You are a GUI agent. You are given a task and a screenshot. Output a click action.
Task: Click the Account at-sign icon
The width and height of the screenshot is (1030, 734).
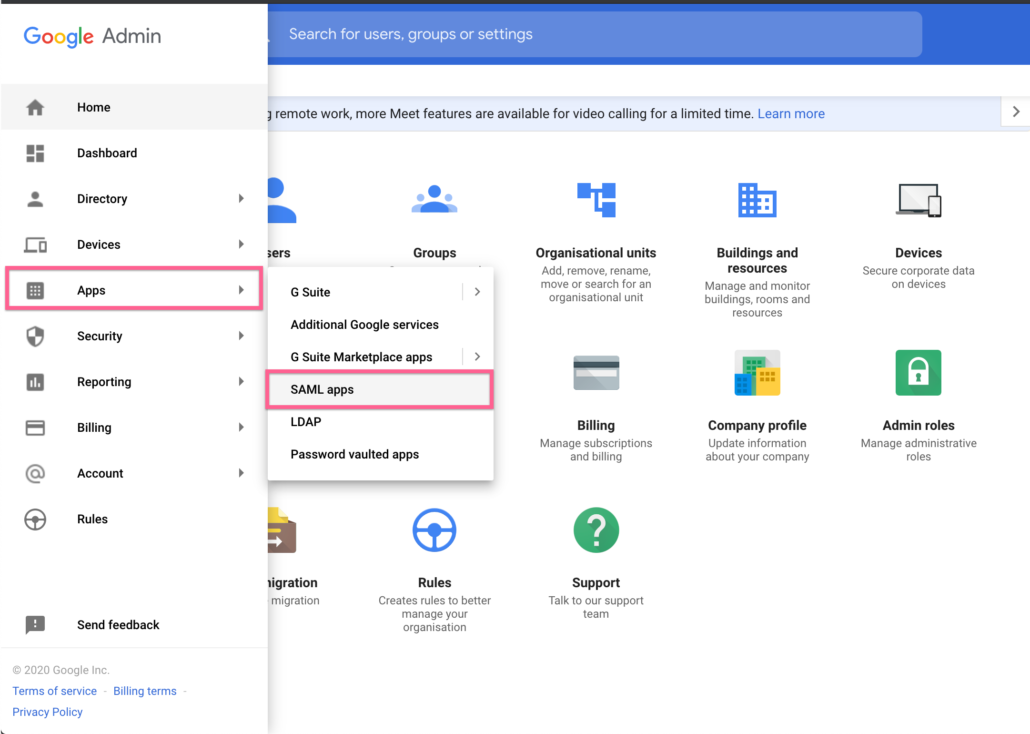click(x=35, y=473)
